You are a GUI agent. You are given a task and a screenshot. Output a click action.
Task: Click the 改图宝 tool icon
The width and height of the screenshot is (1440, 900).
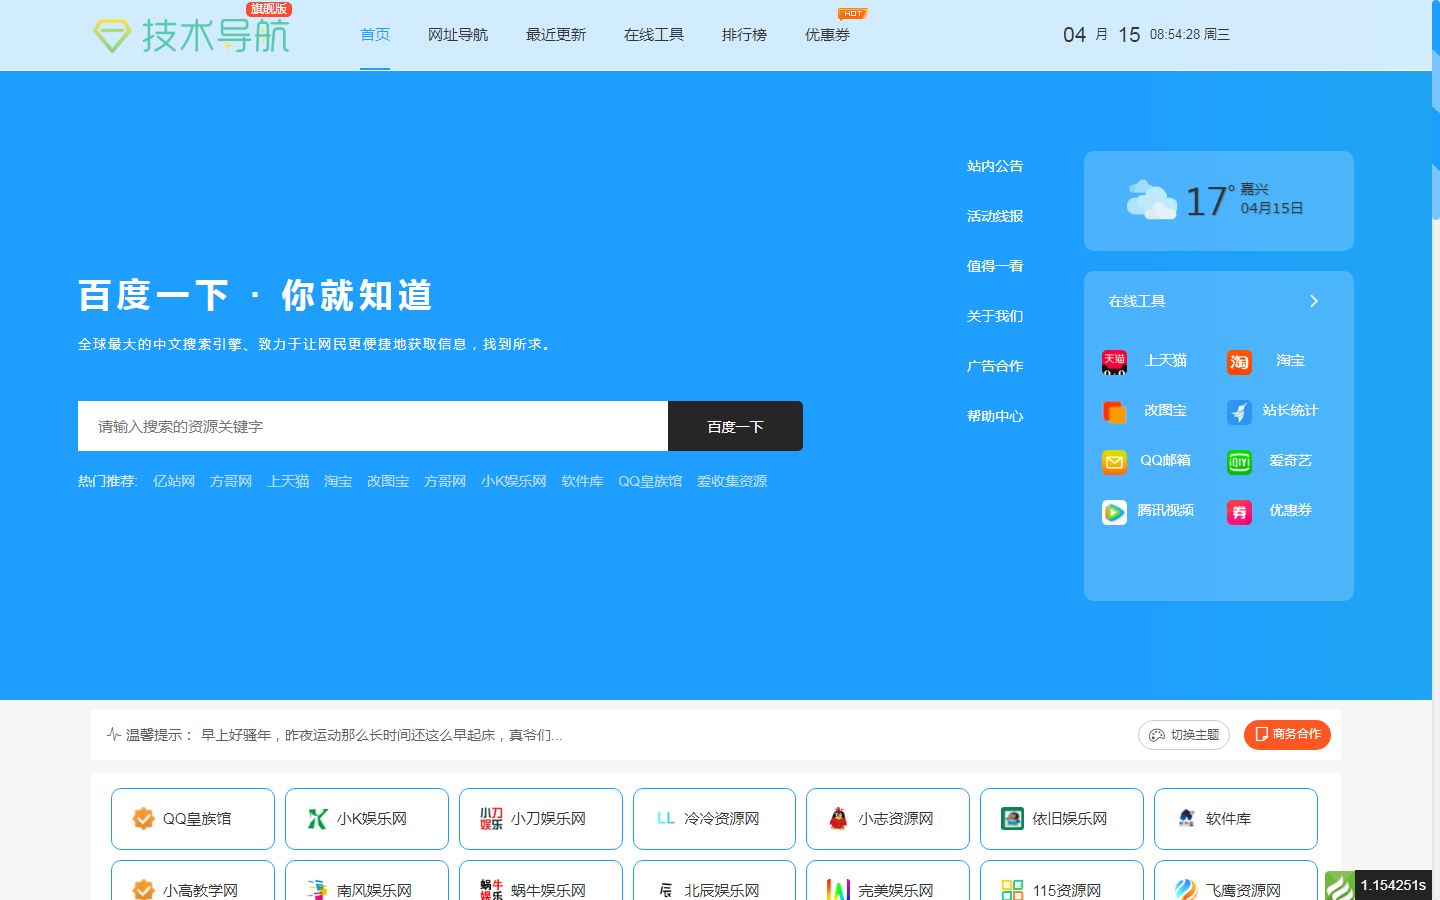point(1114,412)
